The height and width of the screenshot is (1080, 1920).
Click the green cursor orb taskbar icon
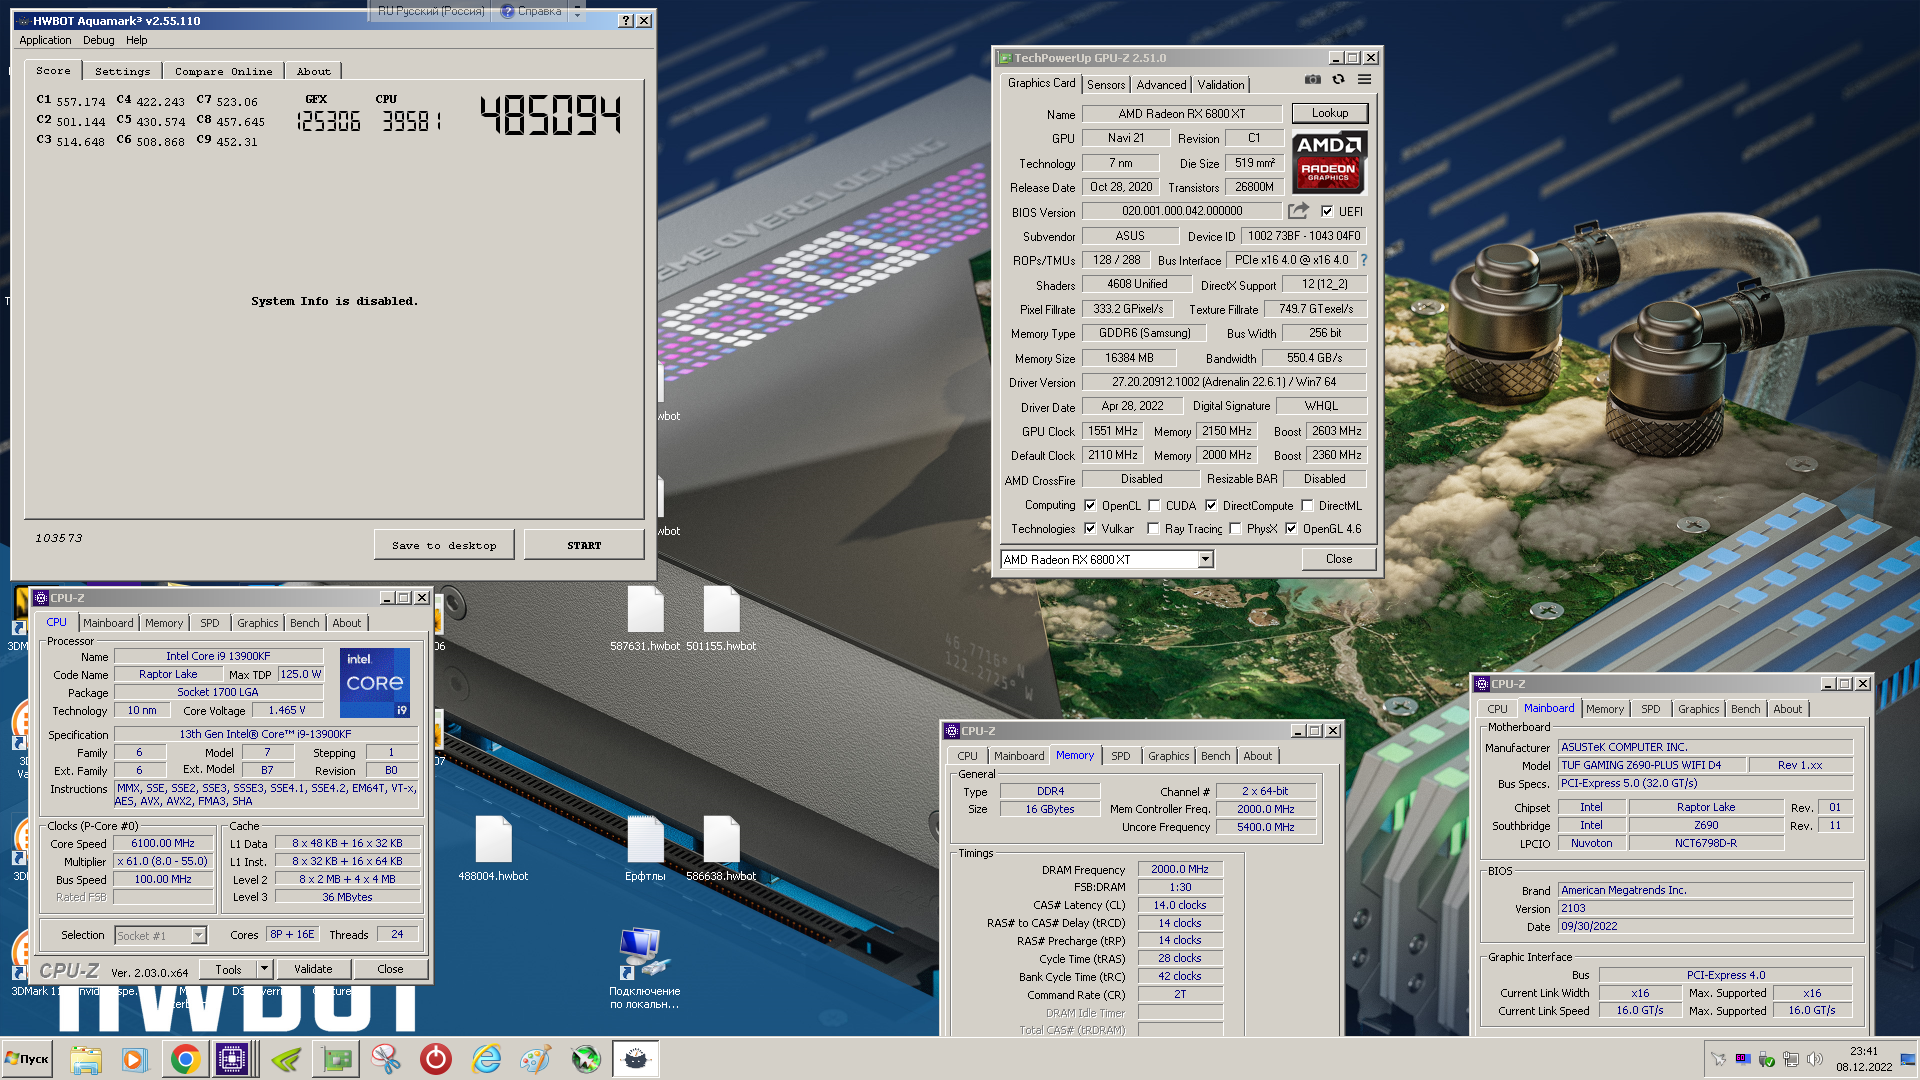click(x=586, y=1059)
